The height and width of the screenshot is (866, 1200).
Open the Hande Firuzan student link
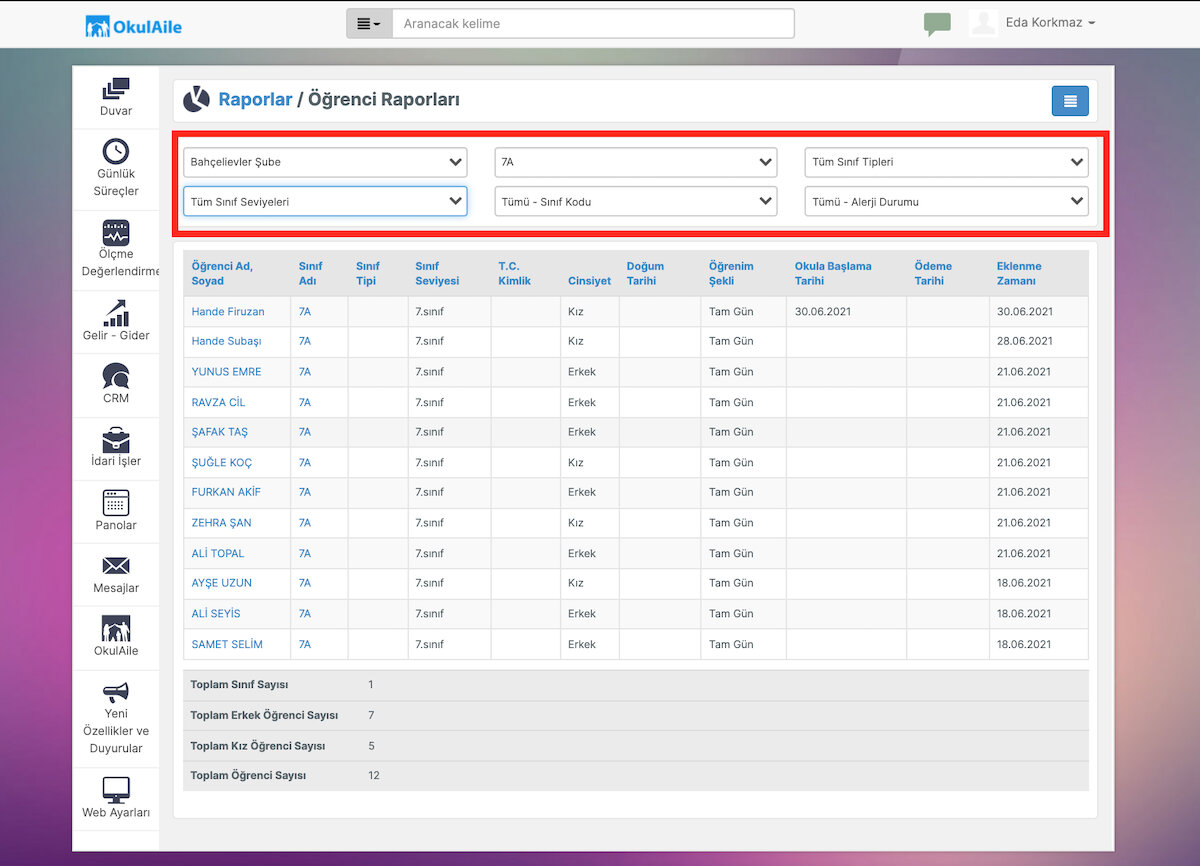coord(228,312)
